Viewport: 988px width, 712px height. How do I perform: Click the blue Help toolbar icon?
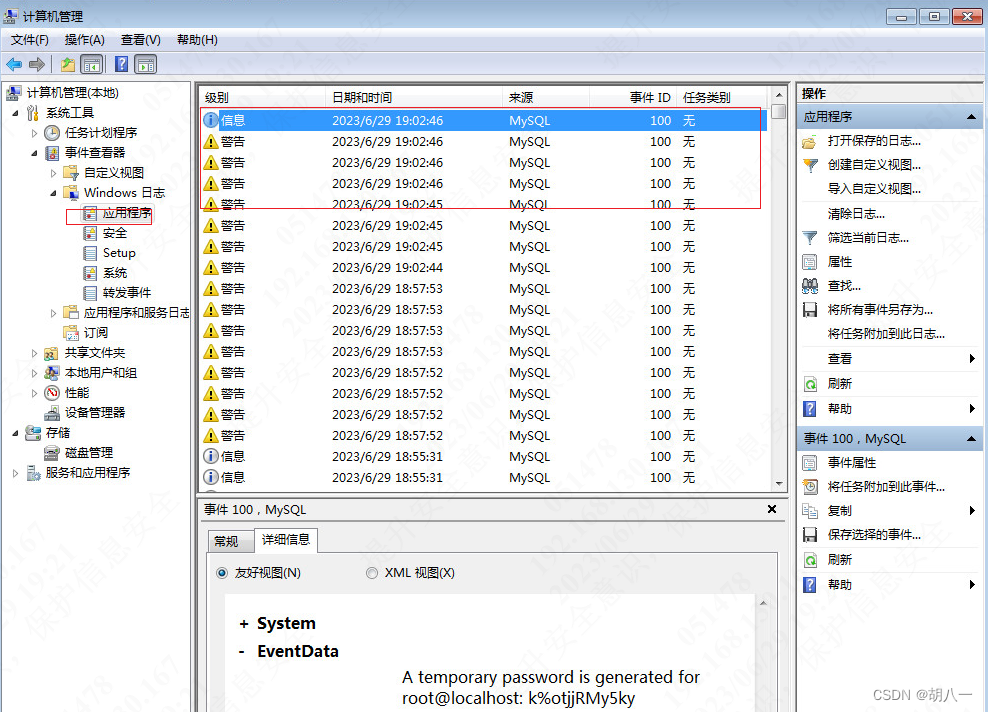[x=122, y=64]
